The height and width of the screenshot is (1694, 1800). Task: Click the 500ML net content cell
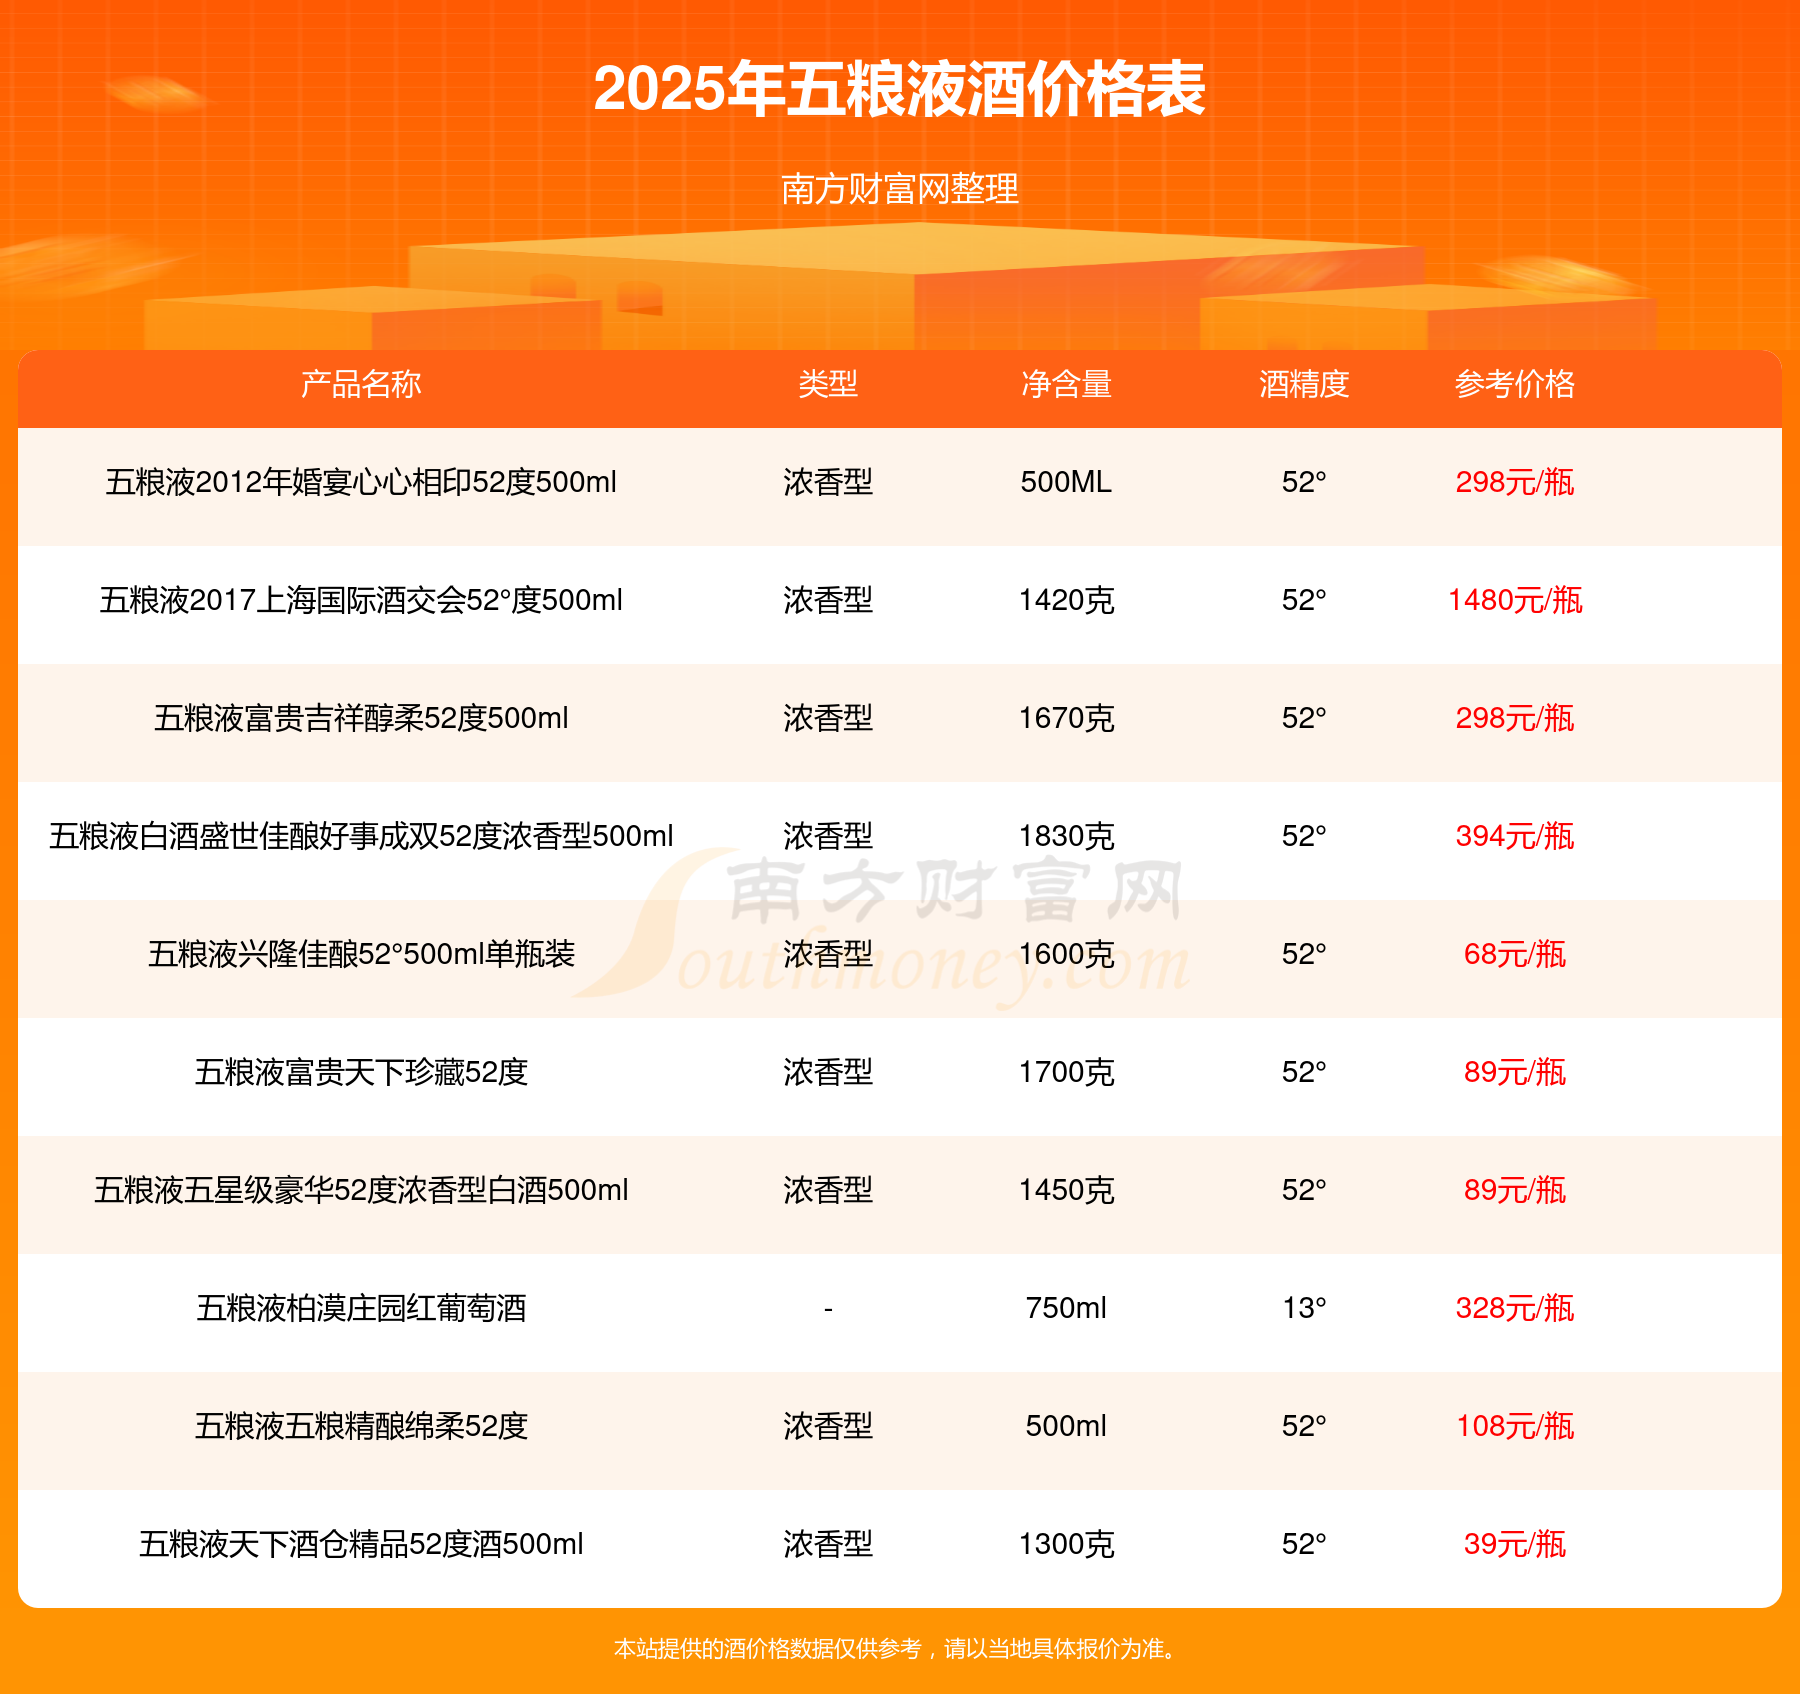point(1066,482)
